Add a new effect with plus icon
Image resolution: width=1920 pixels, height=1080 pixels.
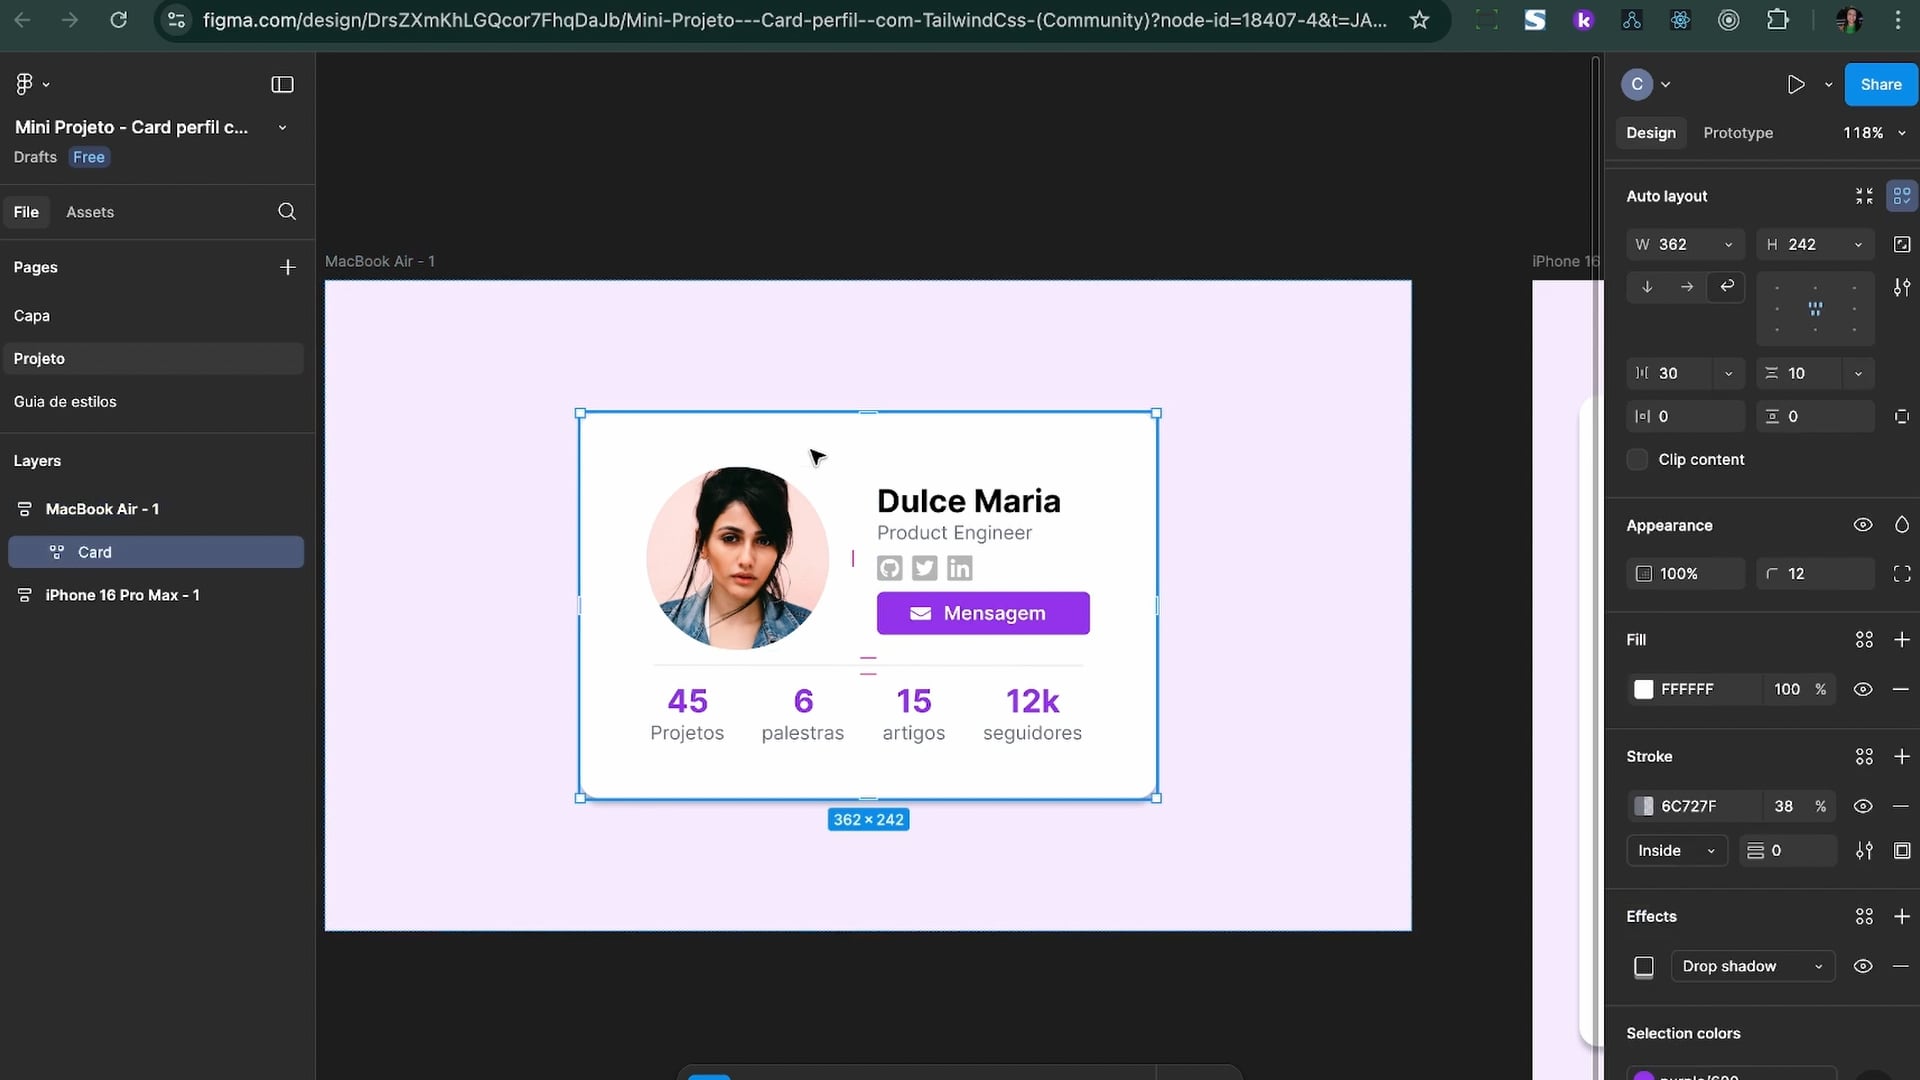[x=1901, y=916]
